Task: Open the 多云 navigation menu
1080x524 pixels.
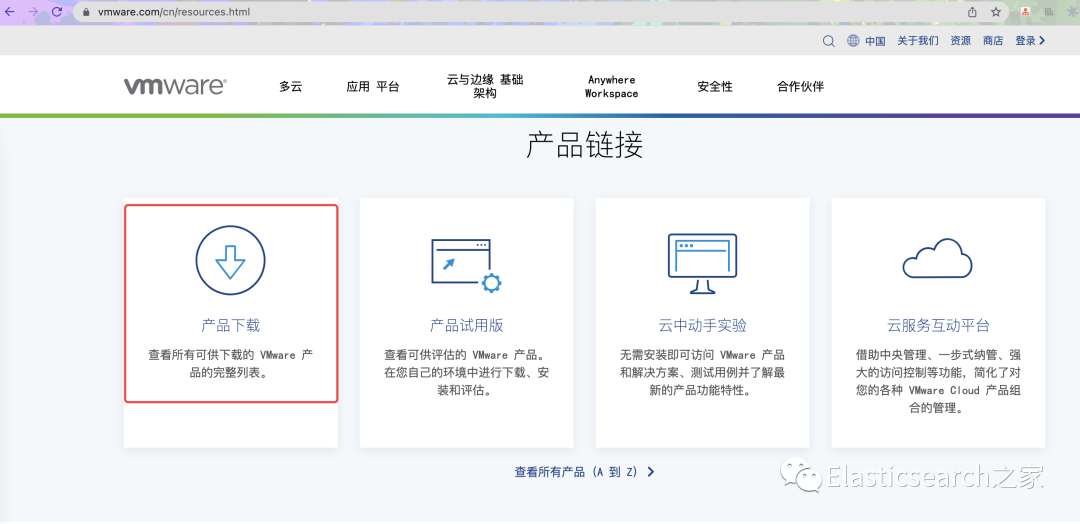Action: click(x=291, y=87)
